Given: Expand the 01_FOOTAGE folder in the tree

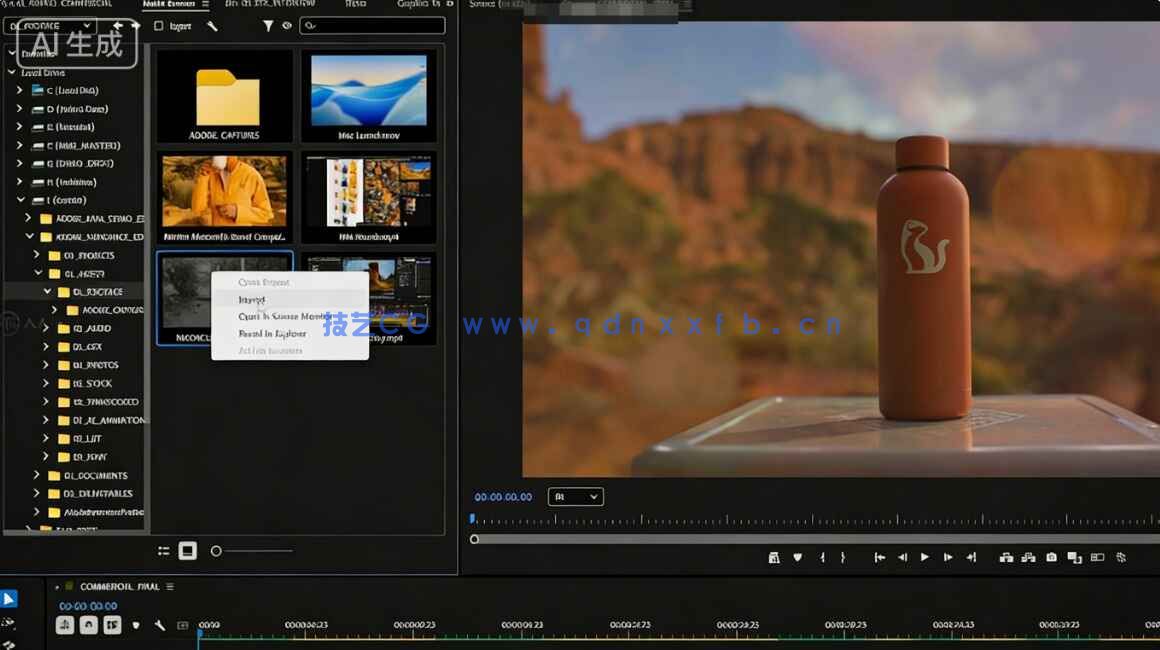Looking at the screenshot, I should 45,291.
